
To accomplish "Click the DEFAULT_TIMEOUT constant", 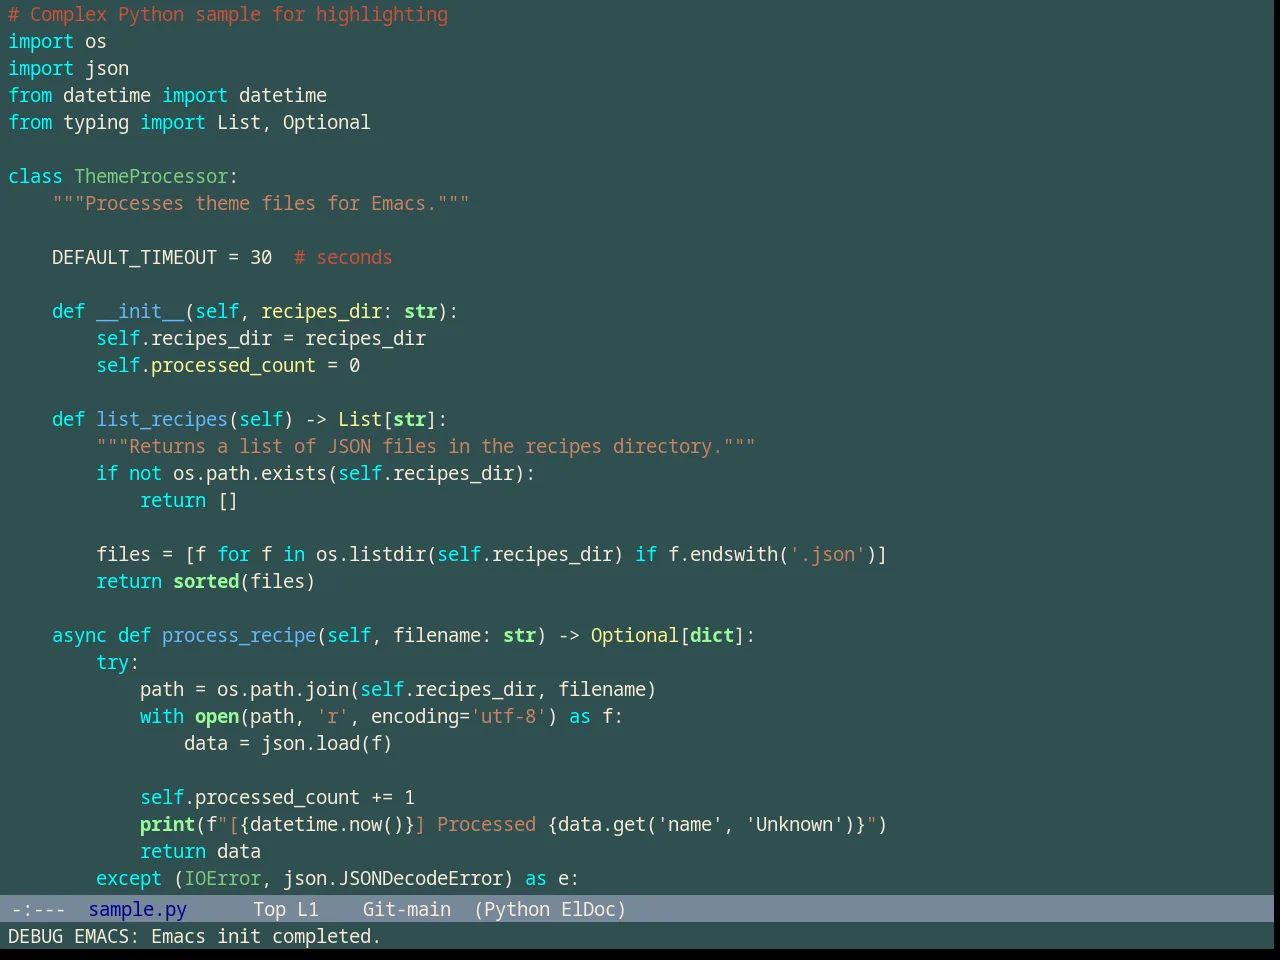I will pos(134,257).
